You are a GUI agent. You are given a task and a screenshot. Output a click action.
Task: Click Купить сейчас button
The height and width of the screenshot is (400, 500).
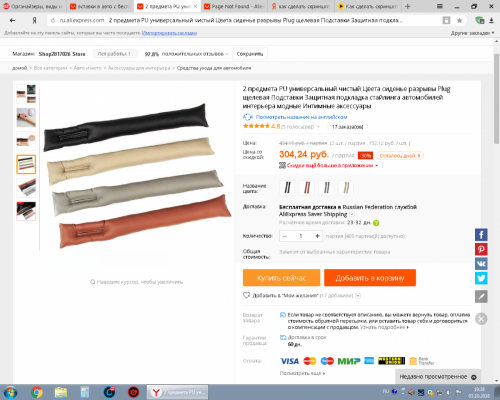point(281,278)
